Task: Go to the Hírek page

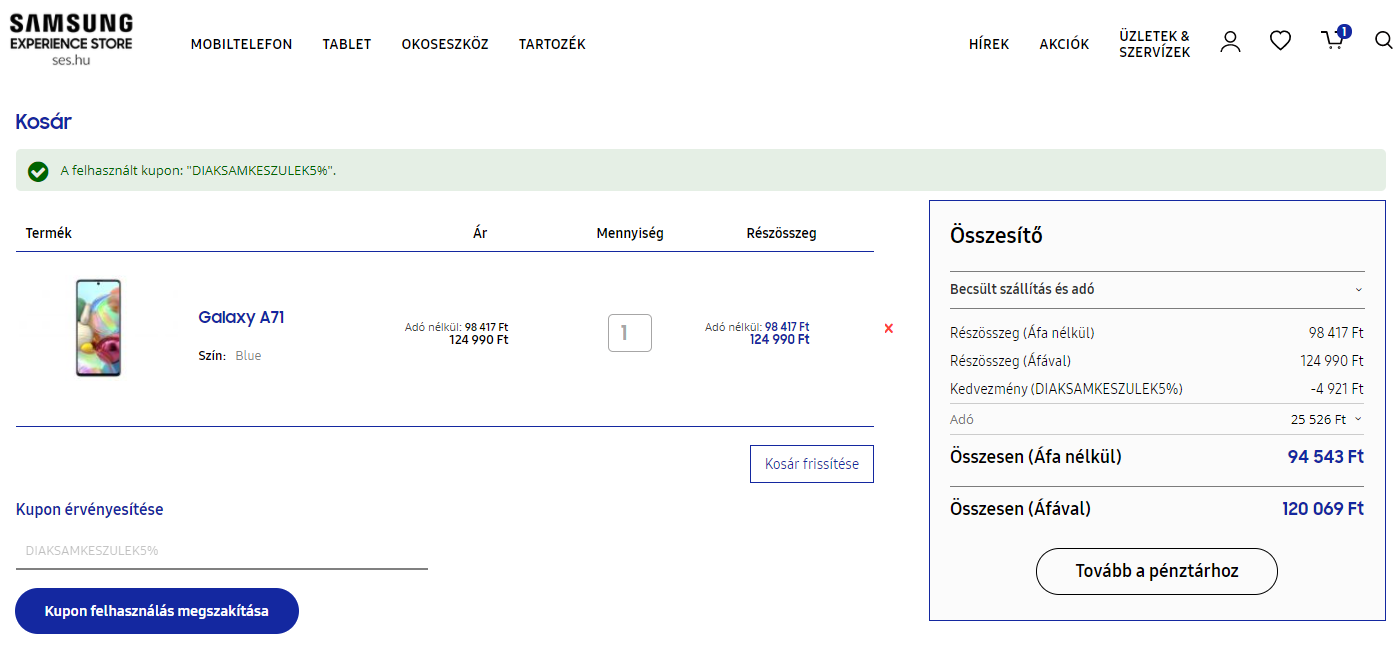Action: (988, 44)
